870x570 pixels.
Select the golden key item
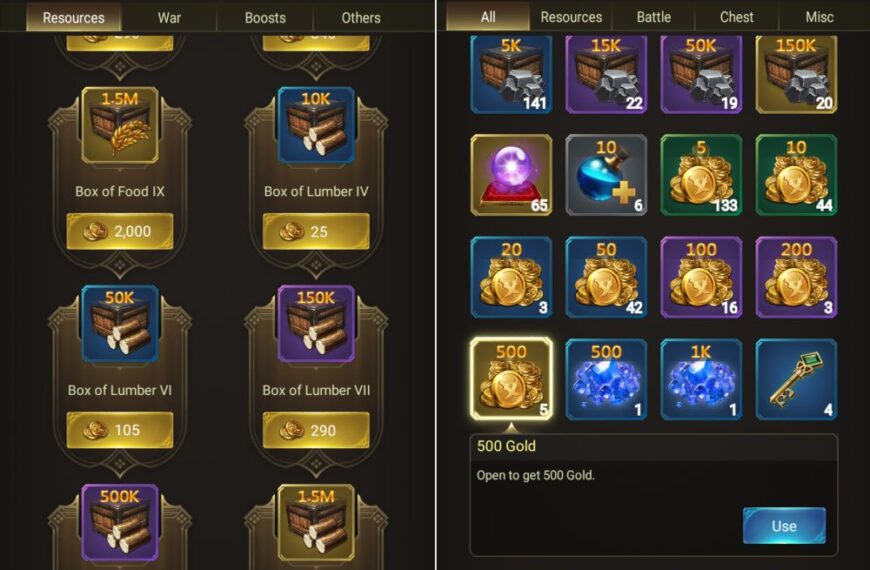(796, 379)
